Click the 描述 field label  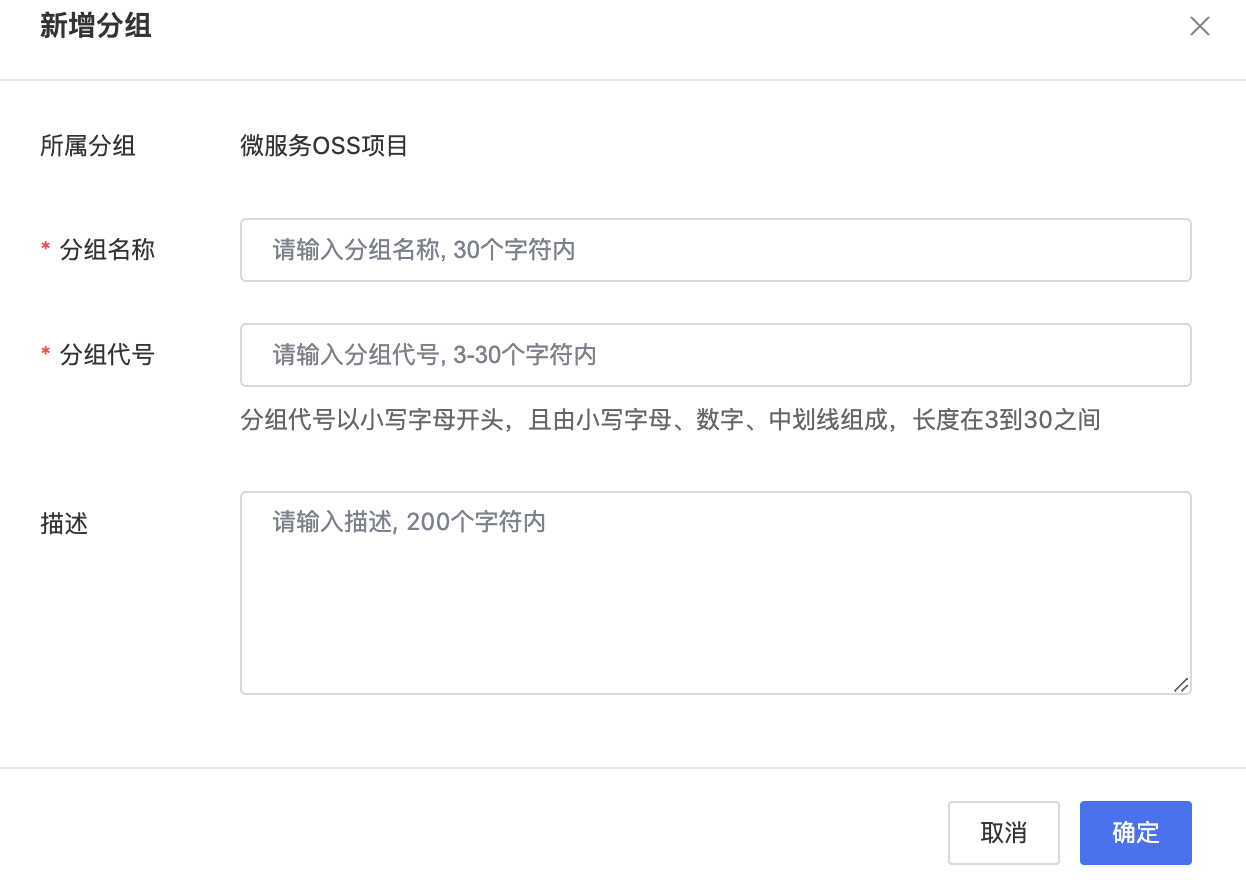pos(64,524)
